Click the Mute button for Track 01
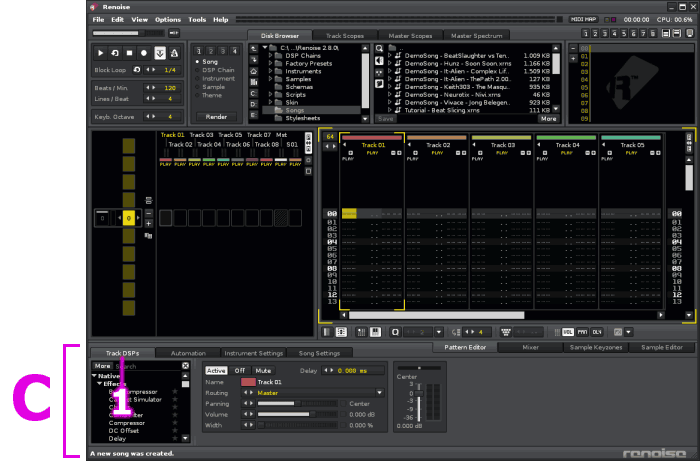The width and height of the screenshot is (700, 461). click(263, 370)
